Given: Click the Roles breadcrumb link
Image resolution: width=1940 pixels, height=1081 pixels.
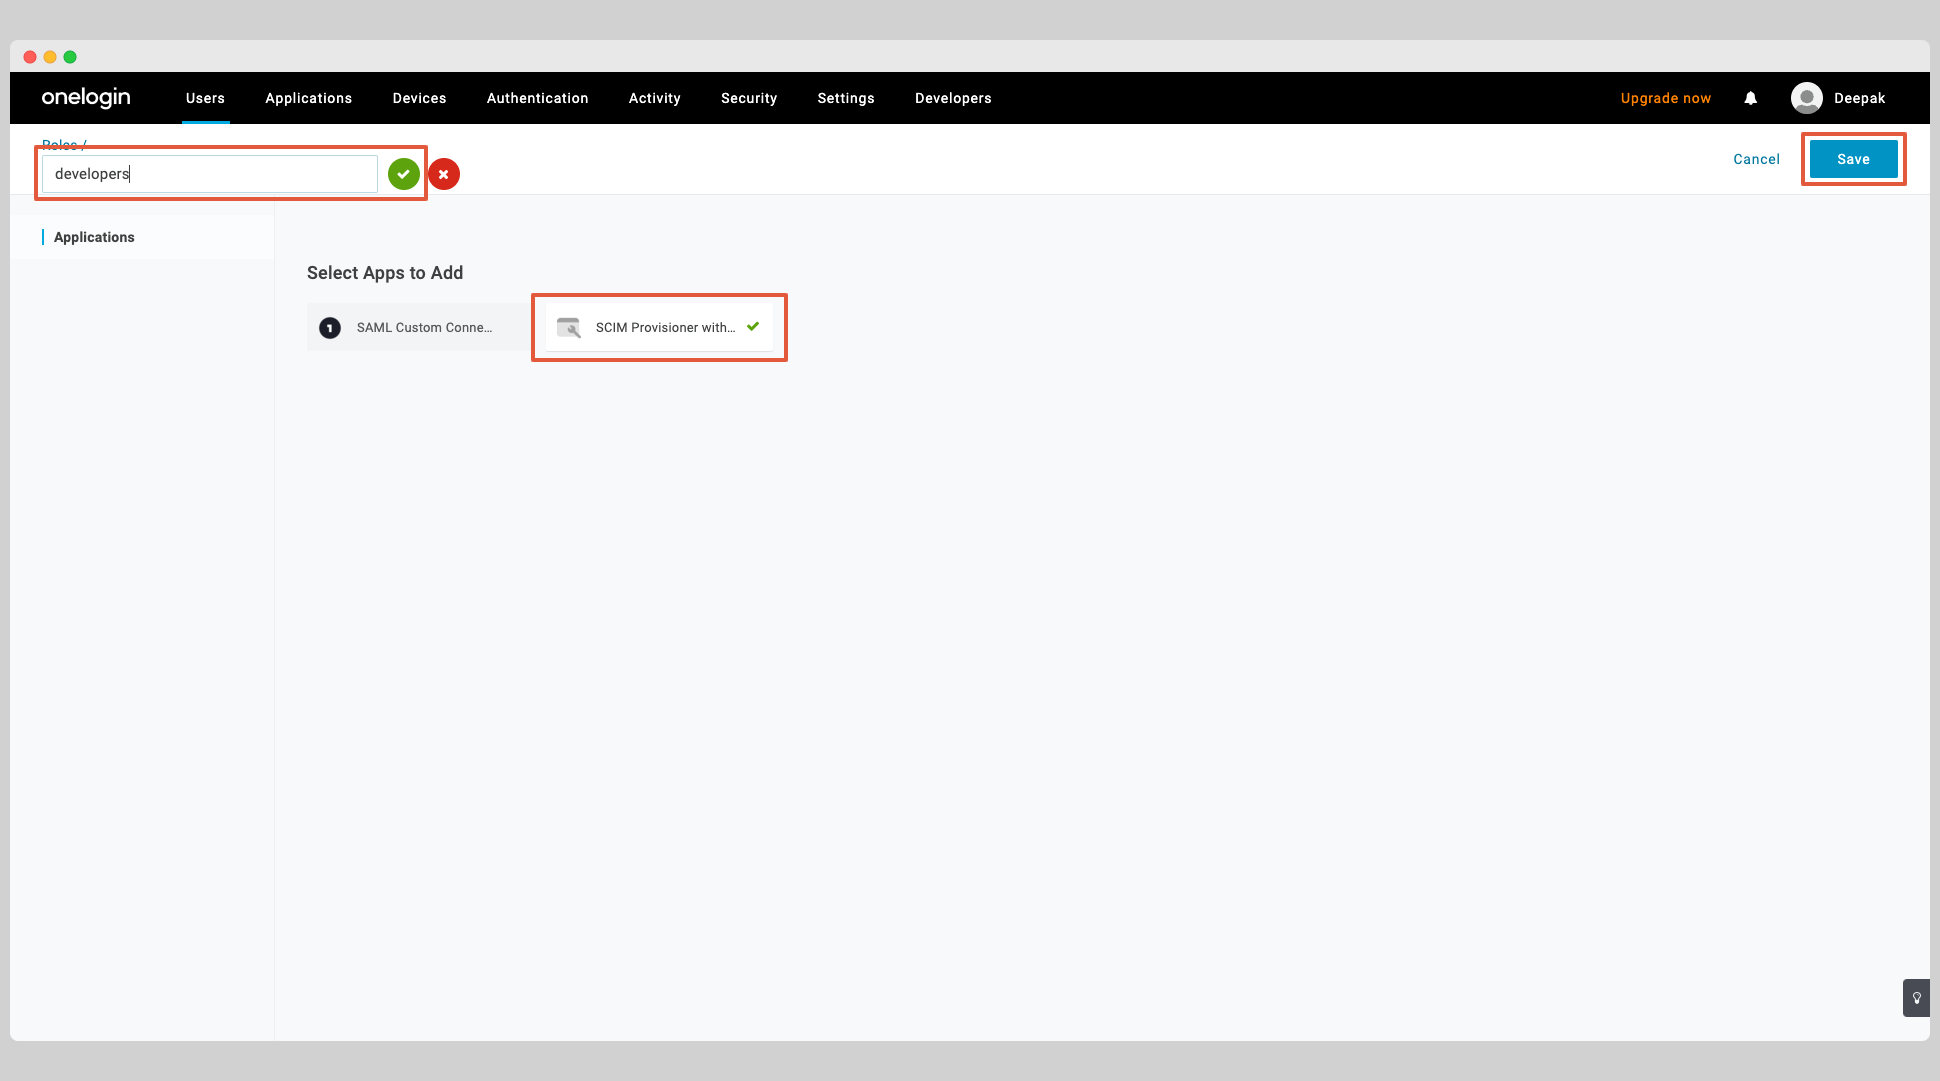Looking at the screenshot, I should coord(60,144).
